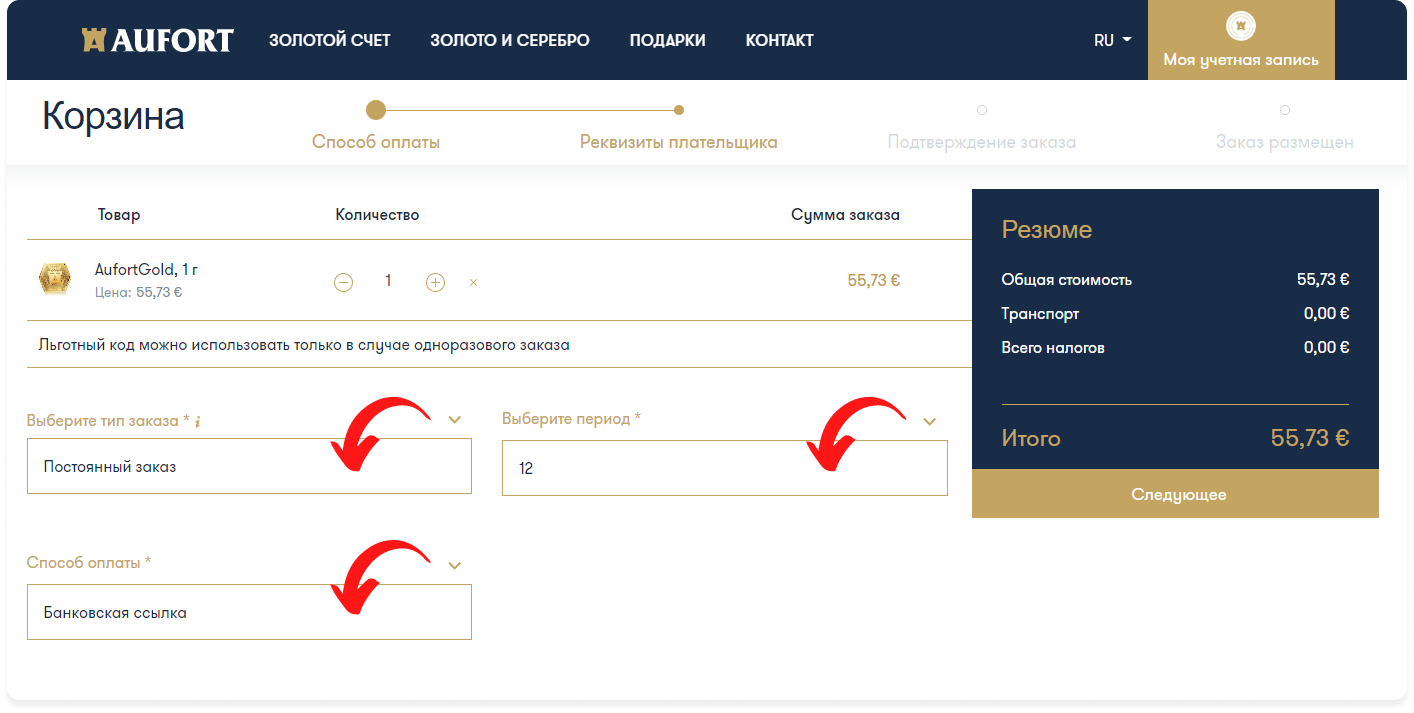Screen dimensions: 1414x713
Task: Open the Золото и серебро menu item
Action: click(509, 41)
